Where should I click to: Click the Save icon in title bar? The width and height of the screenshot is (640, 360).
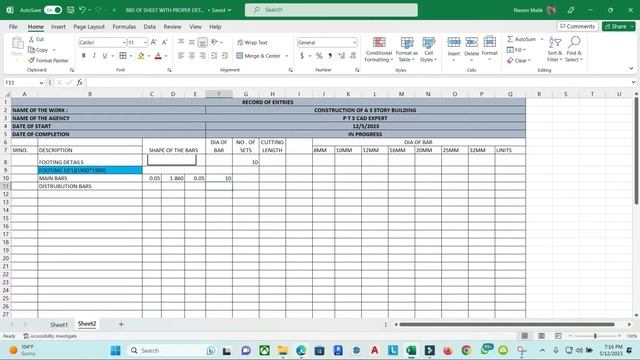coord(70,10)
